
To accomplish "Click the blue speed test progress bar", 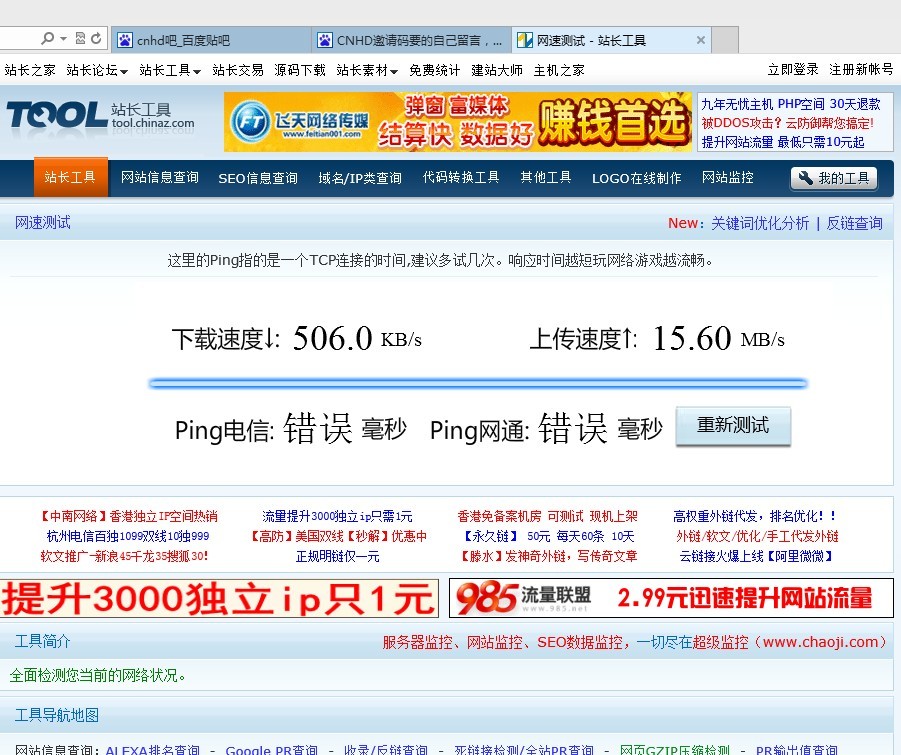I will point(478,383).
